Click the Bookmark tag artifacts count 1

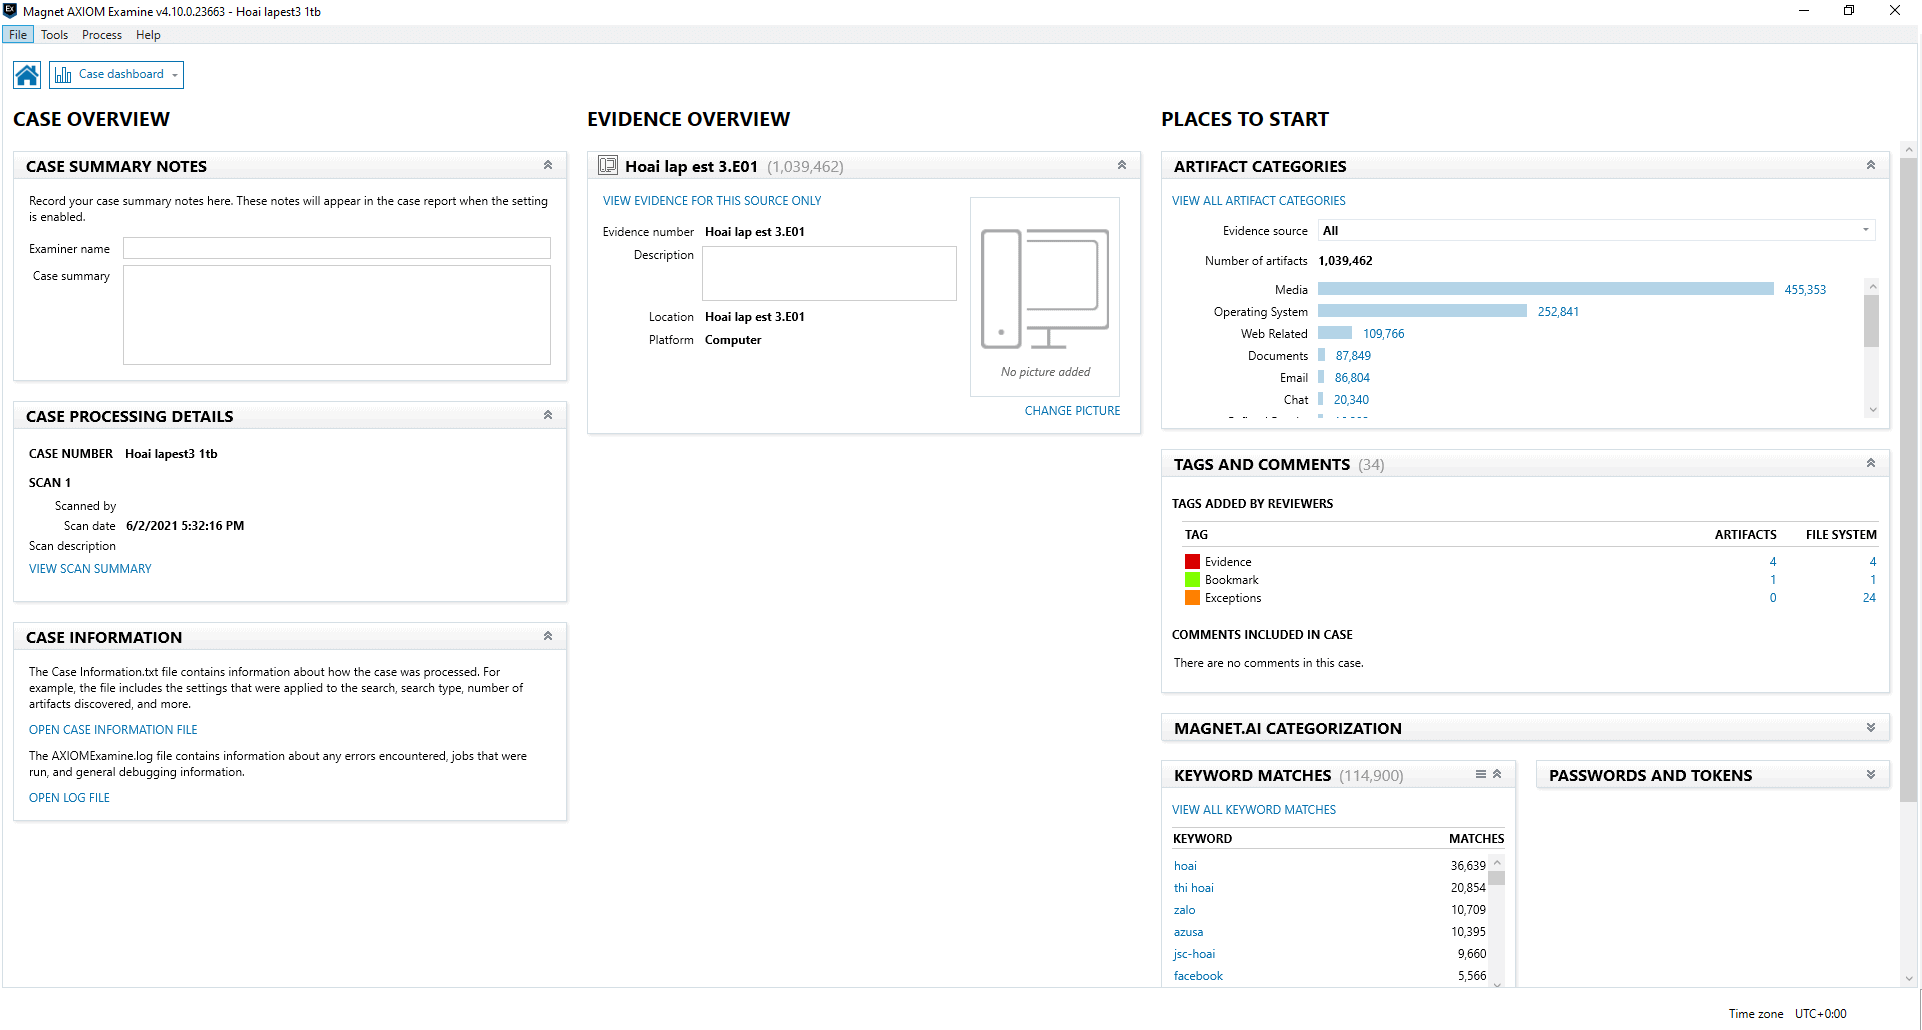1773,580
